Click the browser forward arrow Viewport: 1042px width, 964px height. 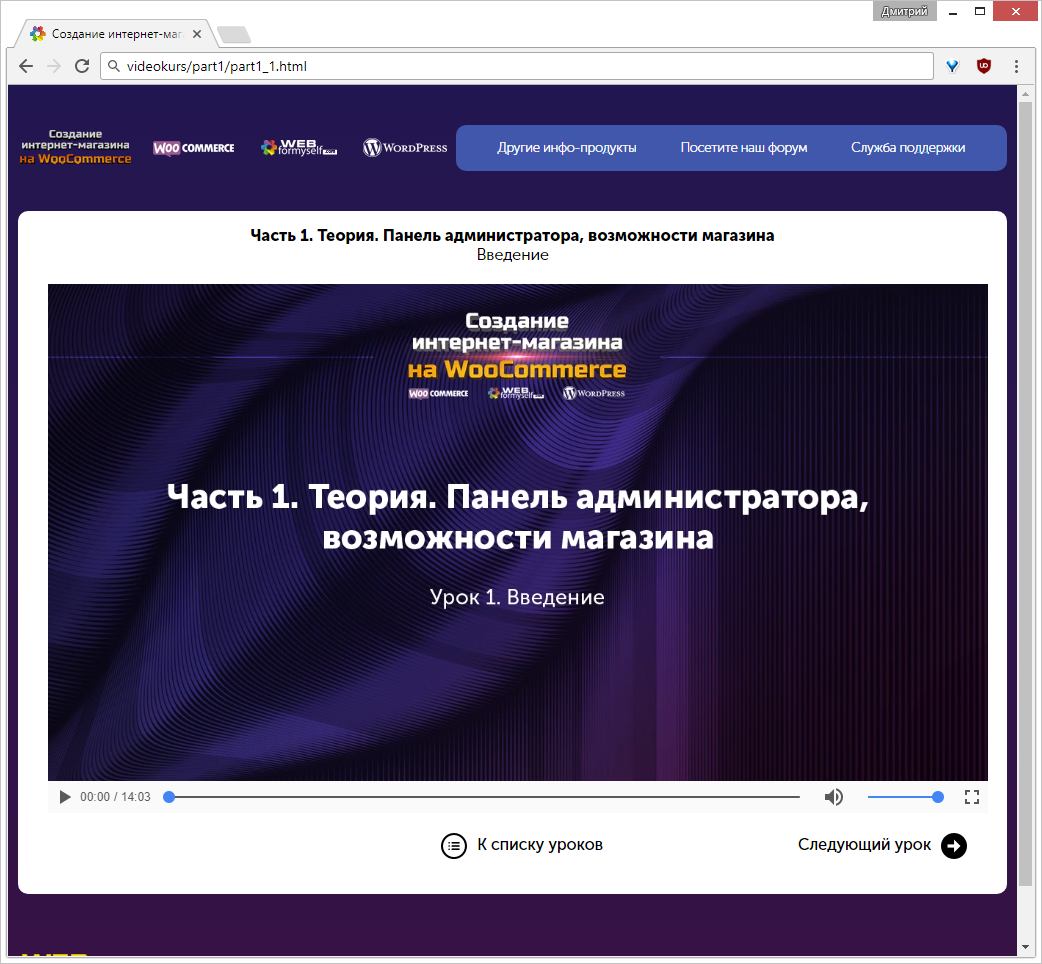[x=54, y=66]
